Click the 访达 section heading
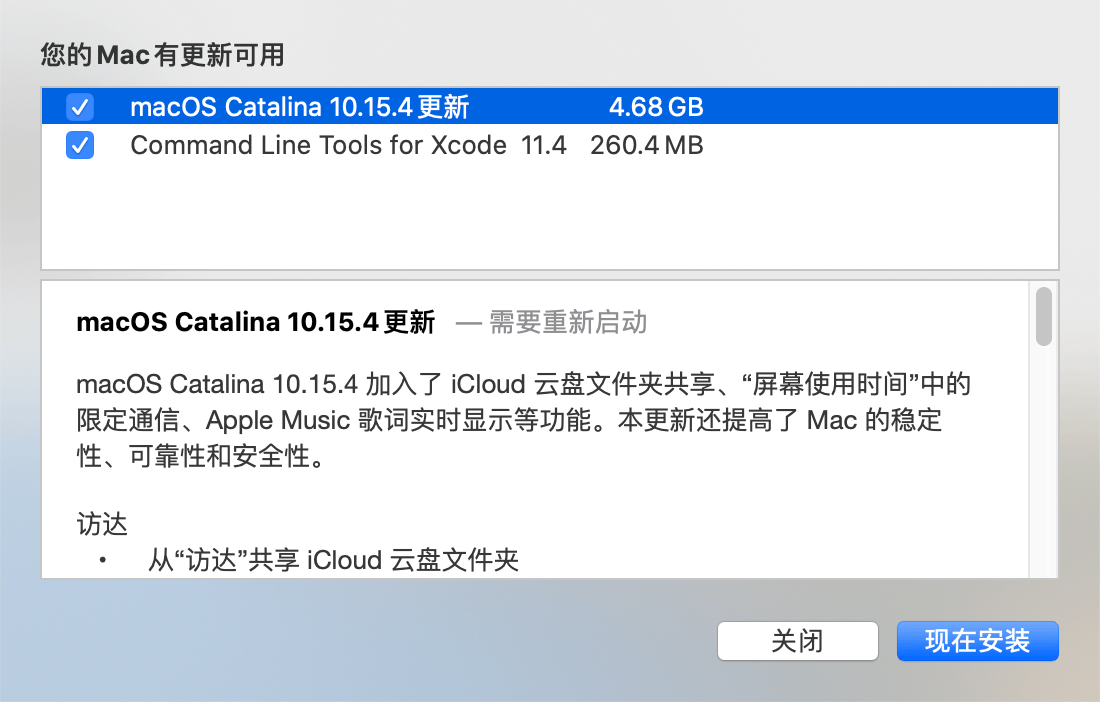Screen dimensions: 1100x702 tap(102, 524)
